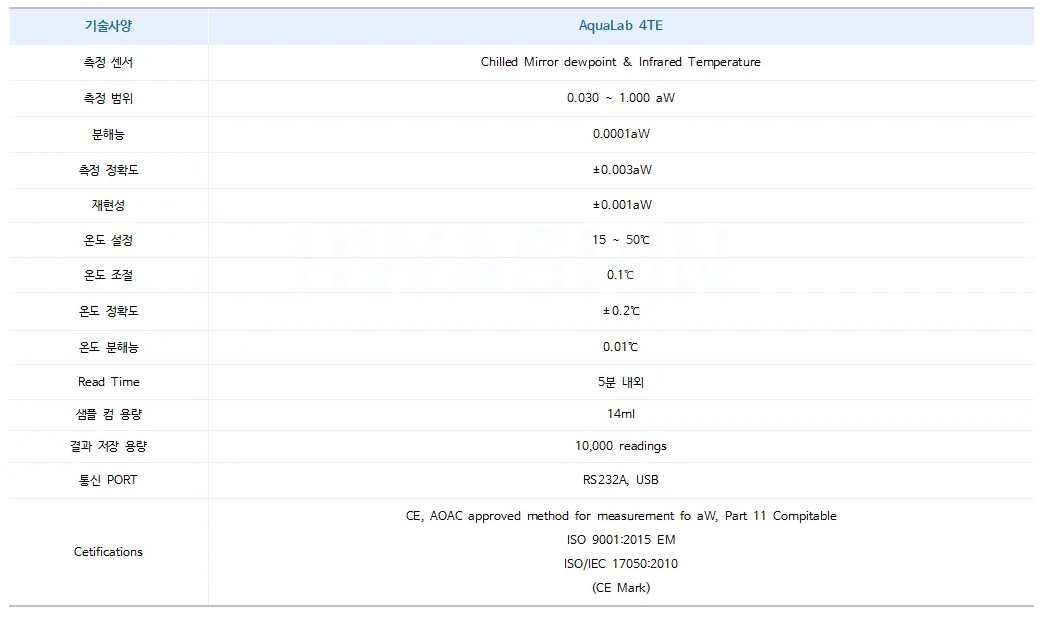Select the 'Cetifications' row label
Screen dimensions: 1049x618
(108, 552)
